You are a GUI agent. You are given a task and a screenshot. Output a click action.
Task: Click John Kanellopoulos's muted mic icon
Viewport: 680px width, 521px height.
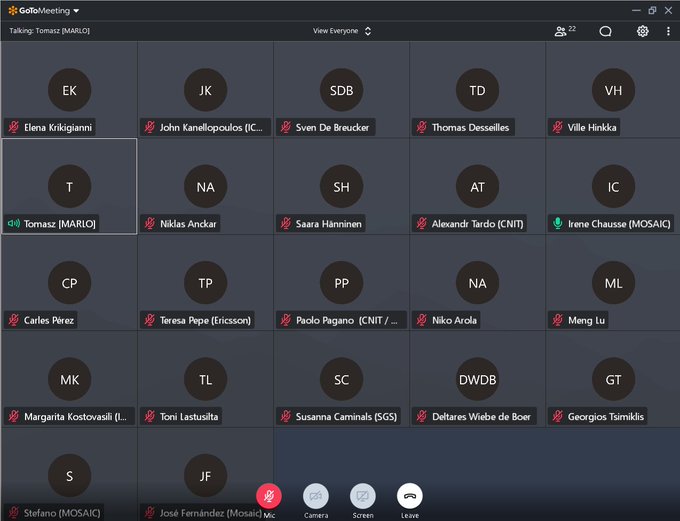click(x=150, y=127)
